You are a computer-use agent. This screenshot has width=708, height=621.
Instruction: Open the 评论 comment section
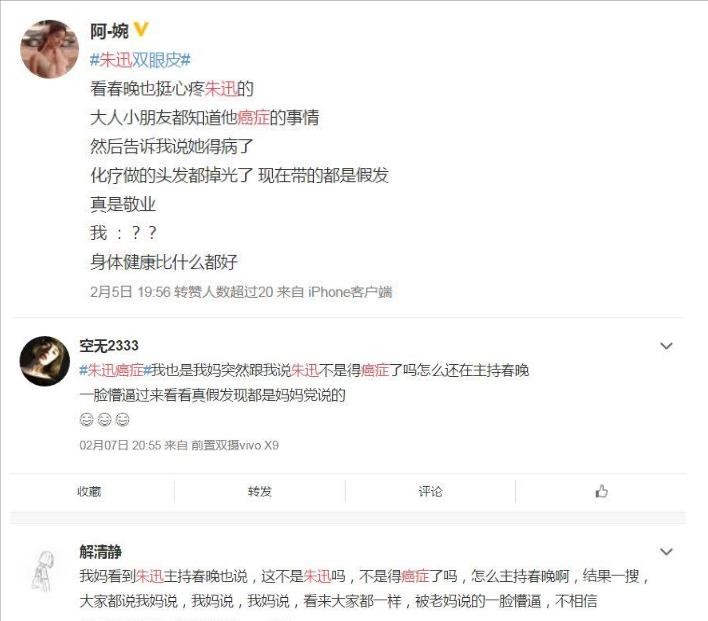(x=430, y=491)
